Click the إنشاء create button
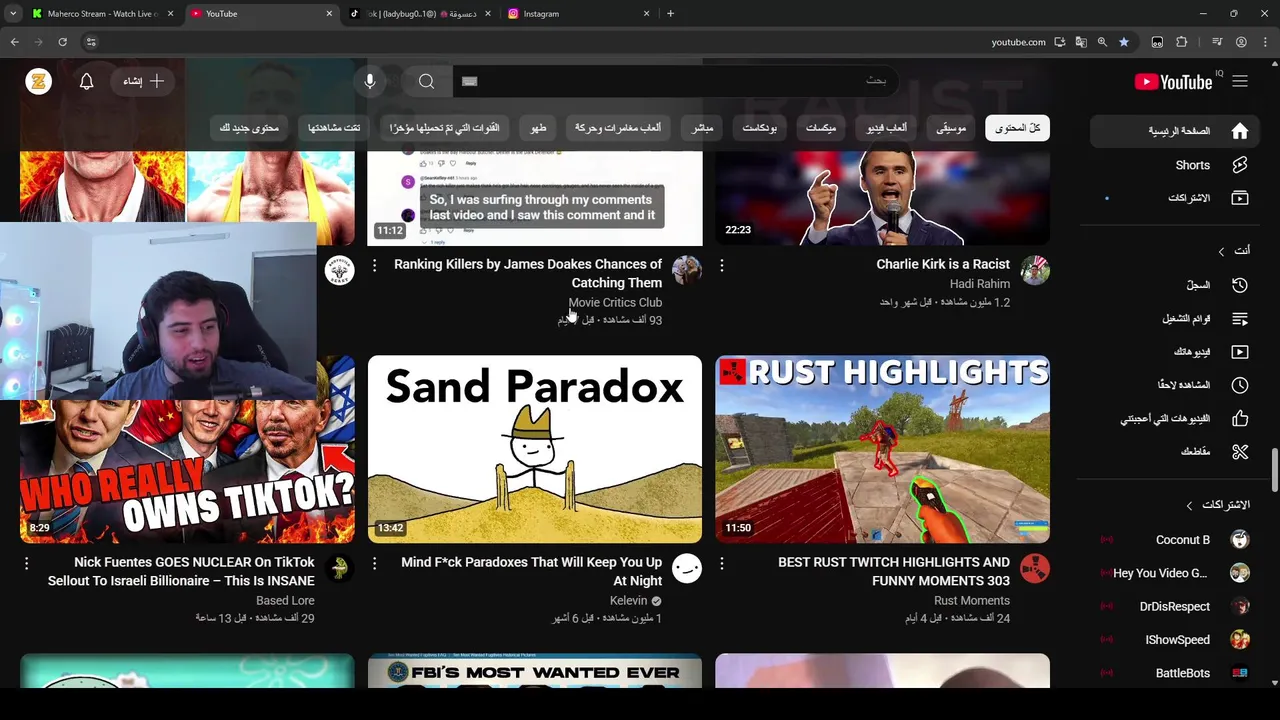This screenshot has width=1280, height=720. [x=143, y=82]
